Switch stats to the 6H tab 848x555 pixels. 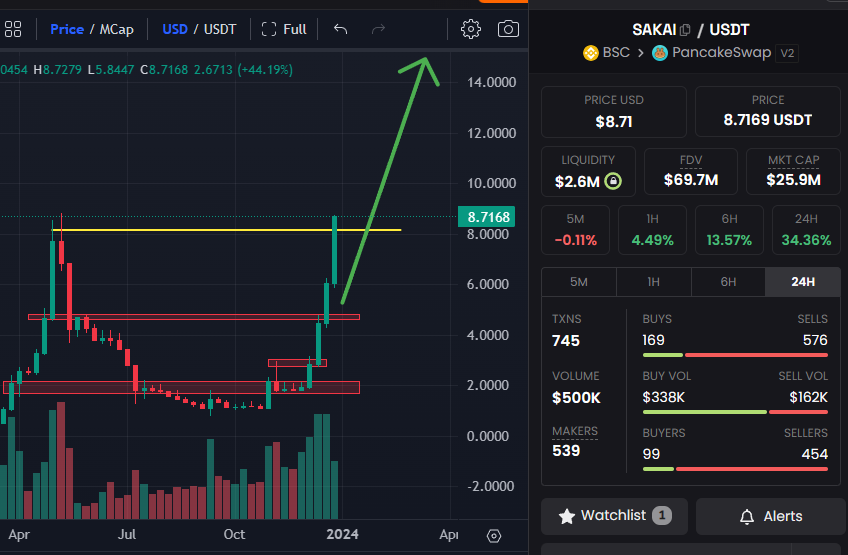click(728, 282)
